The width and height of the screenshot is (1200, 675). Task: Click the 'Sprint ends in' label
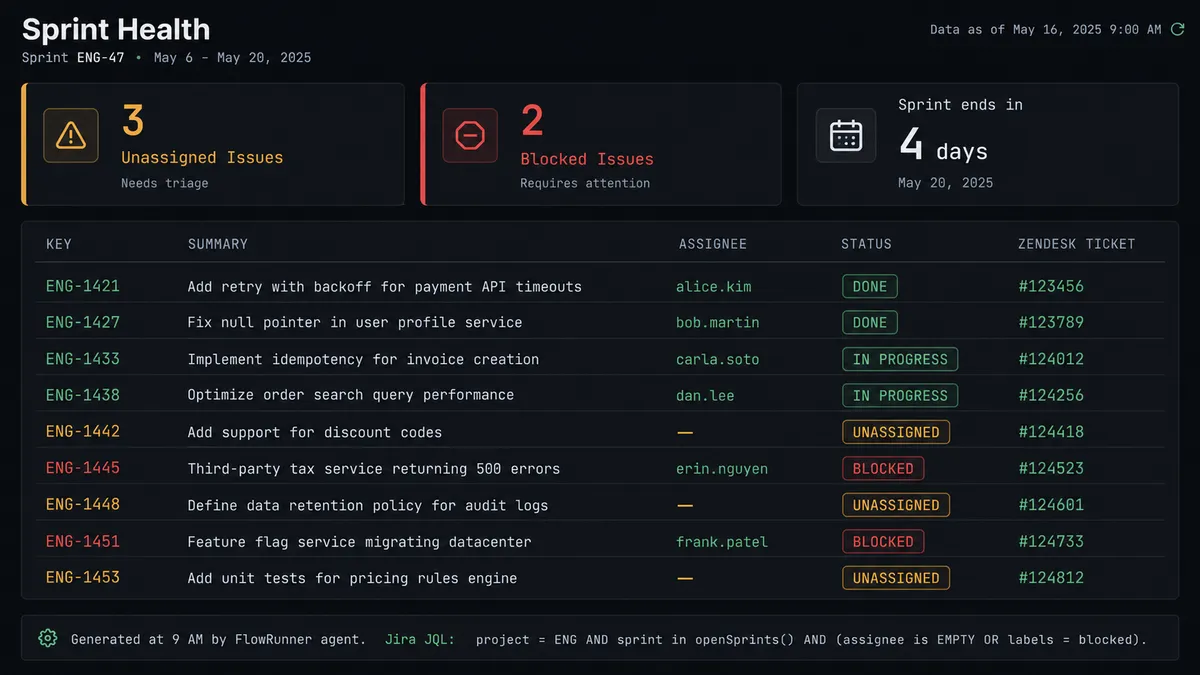pos(960,104)
